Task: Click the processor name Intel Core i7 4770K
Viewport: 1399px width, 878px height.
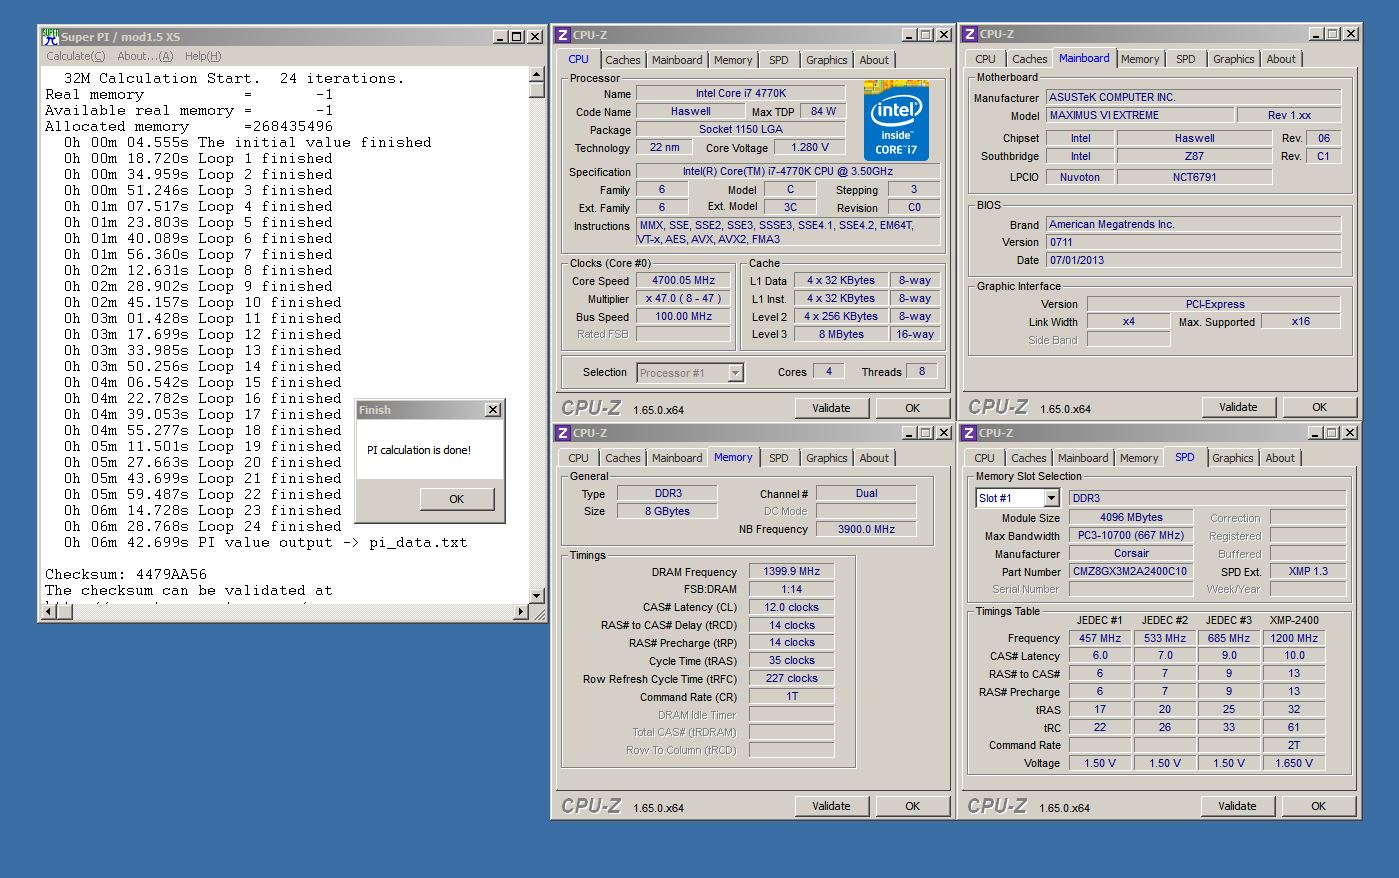Action: 741,93
